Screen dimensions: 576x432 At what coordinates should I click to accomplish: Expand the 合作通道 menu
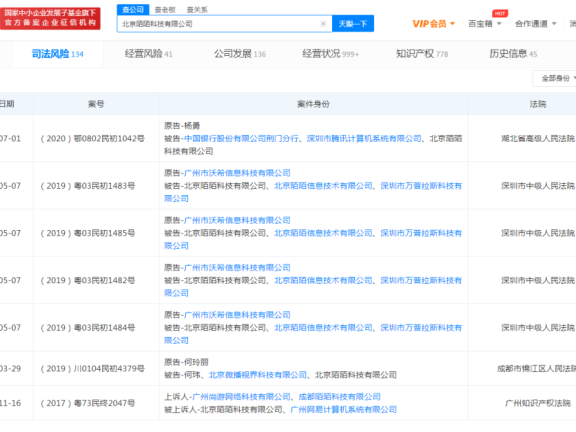pyautogui.click(x=536, y=24)
